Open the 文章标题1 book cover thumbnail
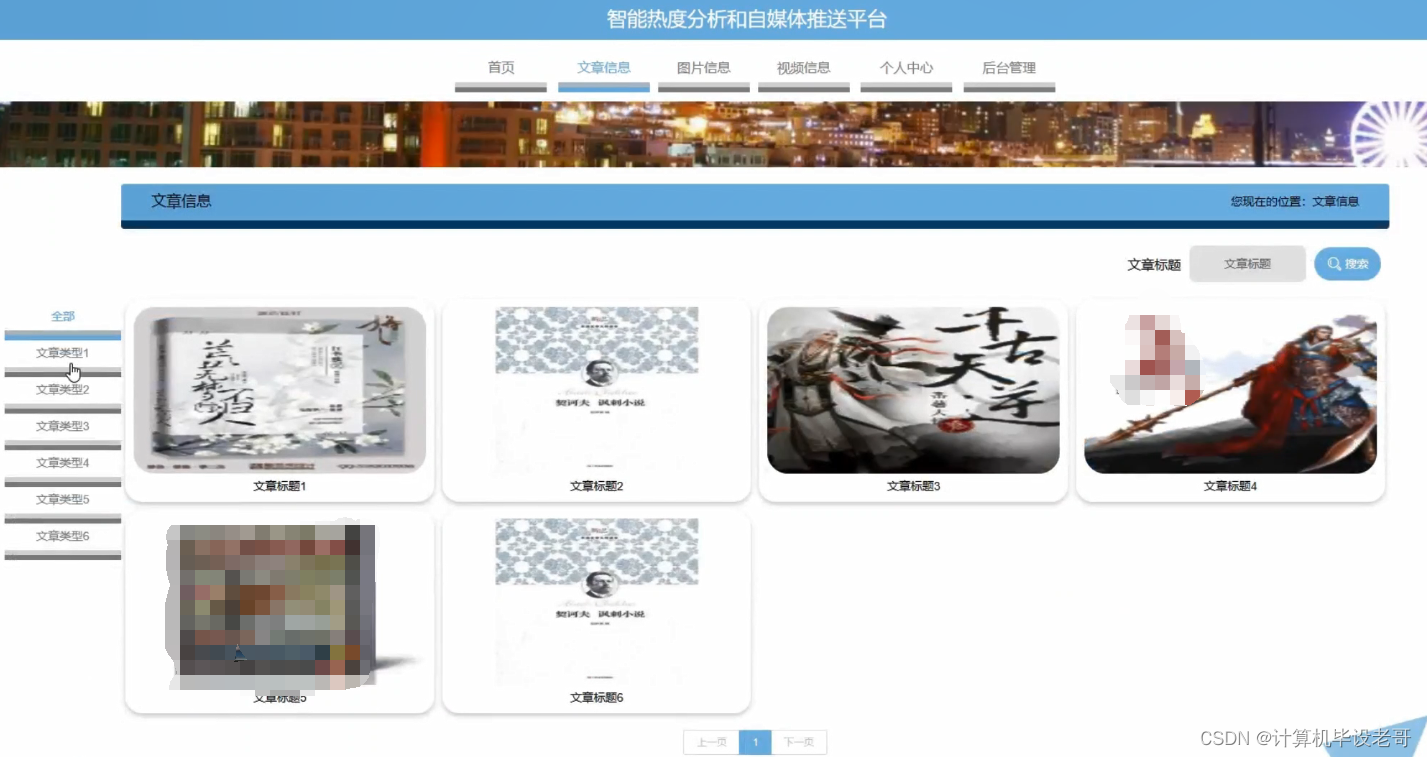Viewport: 1427px width, 757px height. (280, 390)
